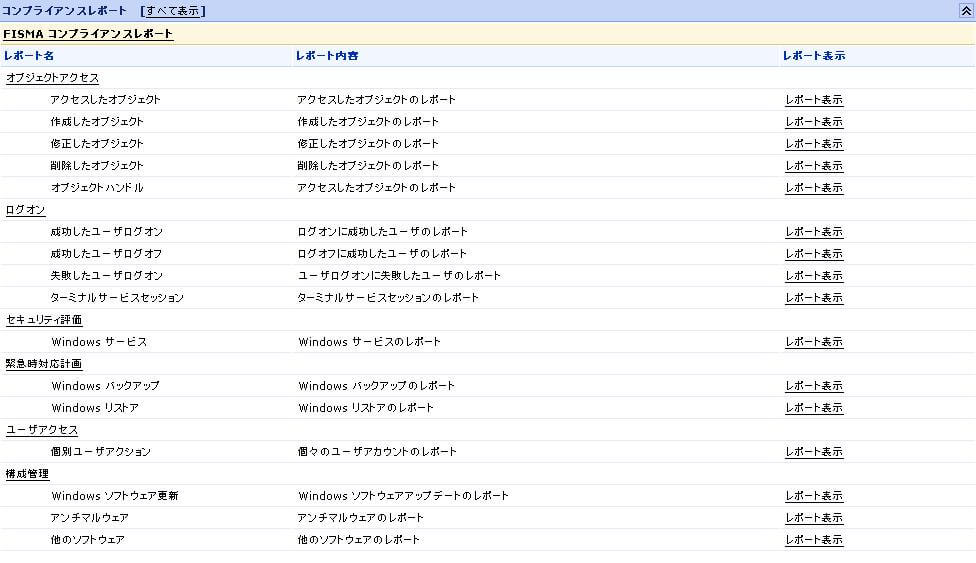Show report for 修正したオブジェクト row
The width and height of the screenshot is (976, 563).
pyautogui.click(x=814, y=144)
